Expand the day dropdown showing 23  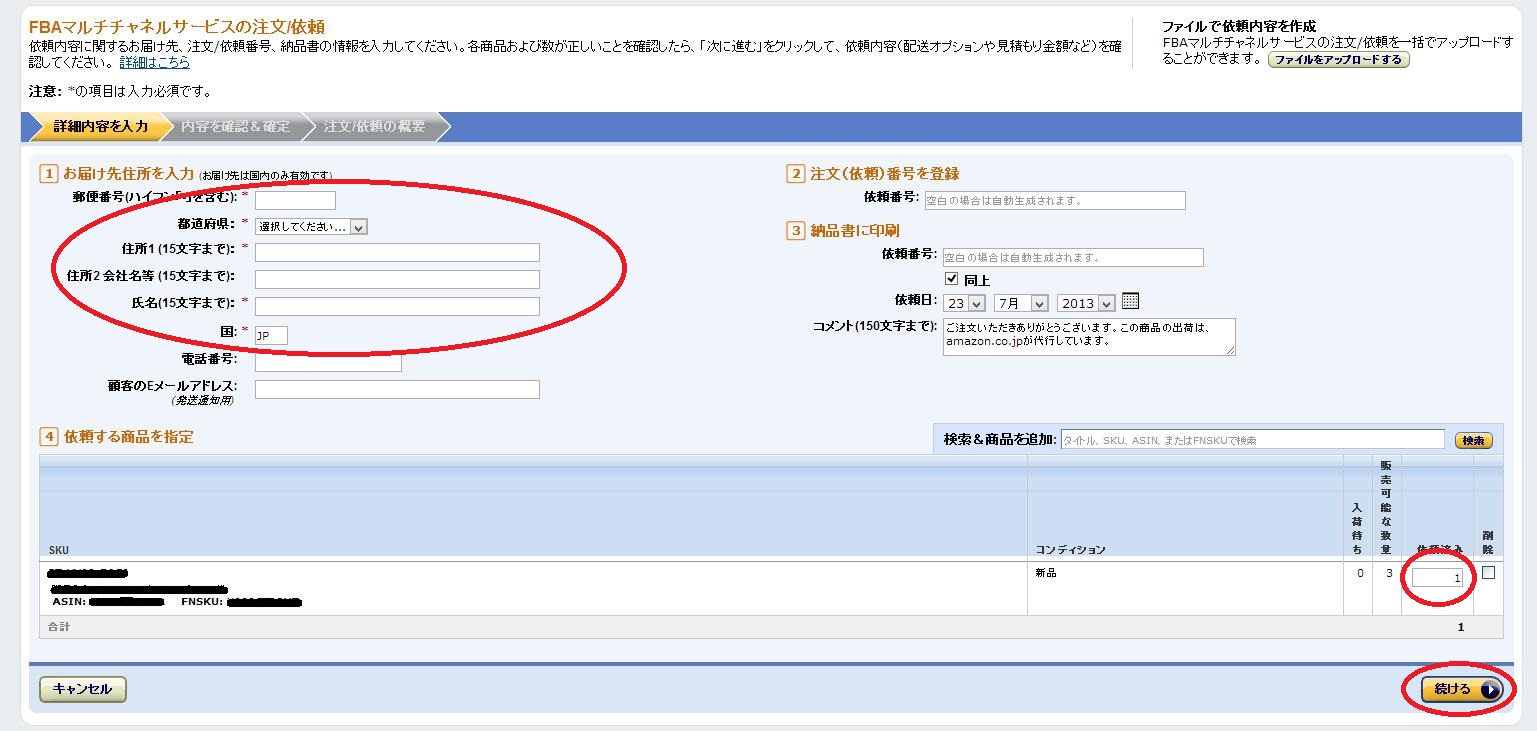tap(965, 303)
